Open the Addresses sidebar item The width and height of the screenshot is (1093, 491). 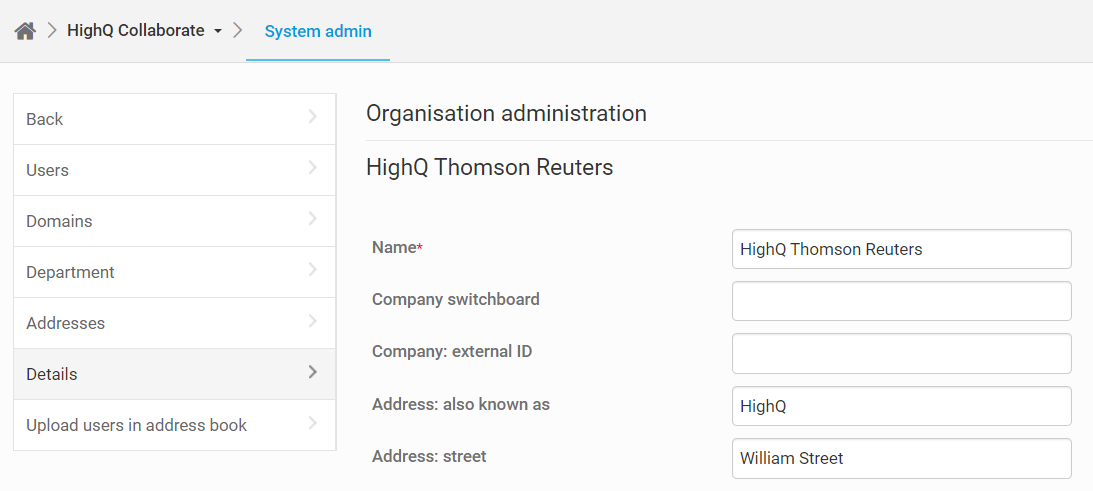[x=65, y=323]
